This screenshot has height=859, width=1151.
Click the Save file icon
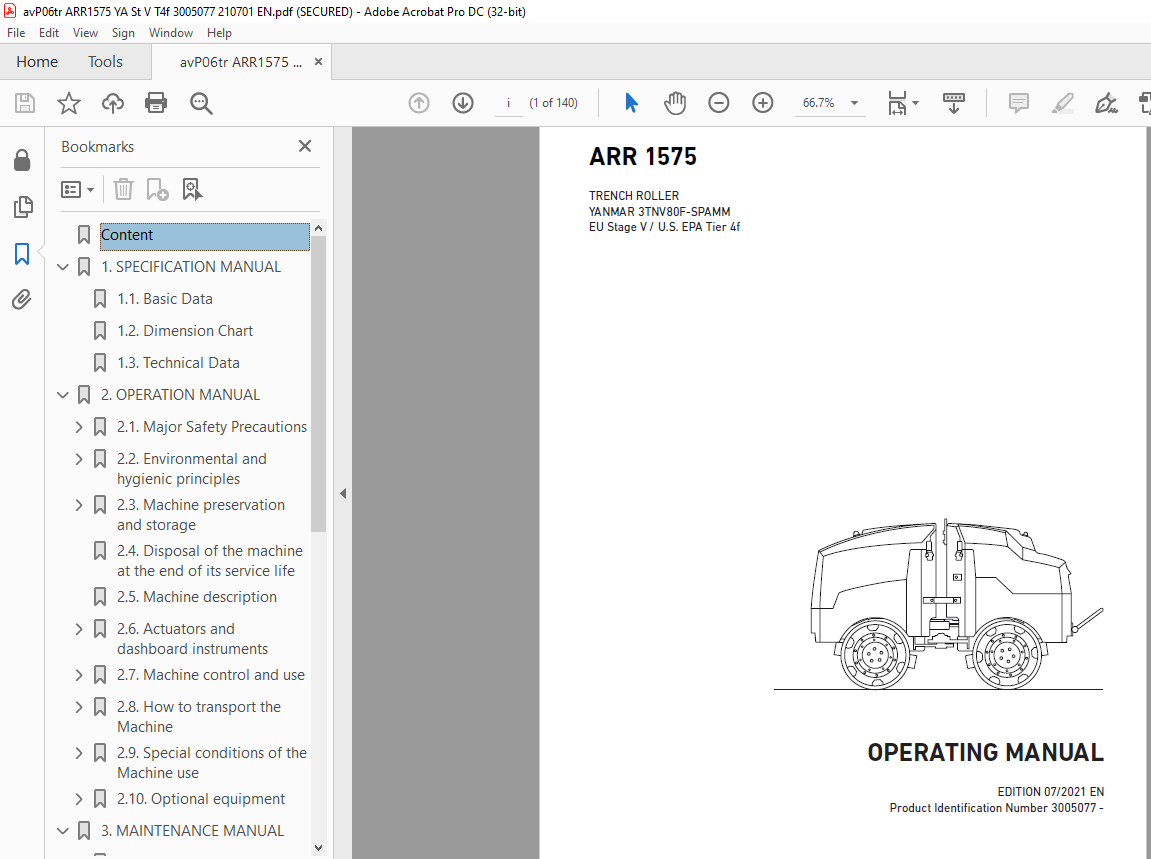point(25,103)
